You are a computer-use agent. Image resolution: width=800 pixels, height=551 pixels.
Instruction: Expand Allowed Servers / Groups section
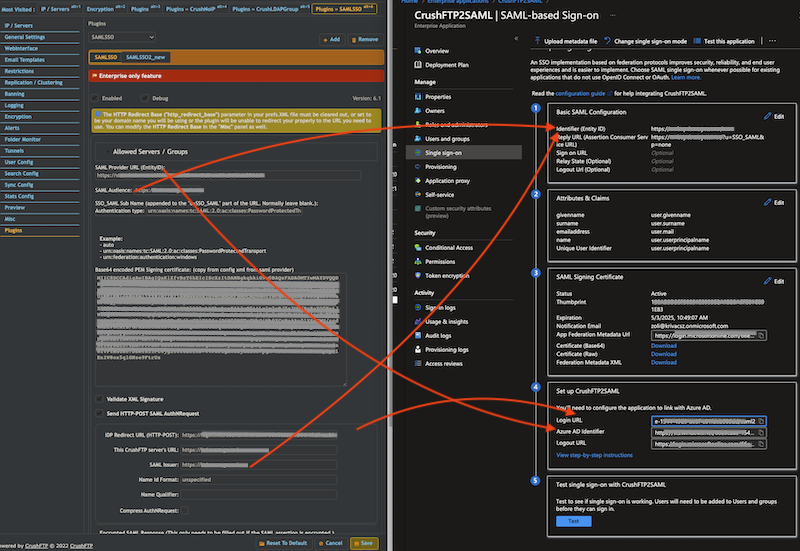[150, 152]
